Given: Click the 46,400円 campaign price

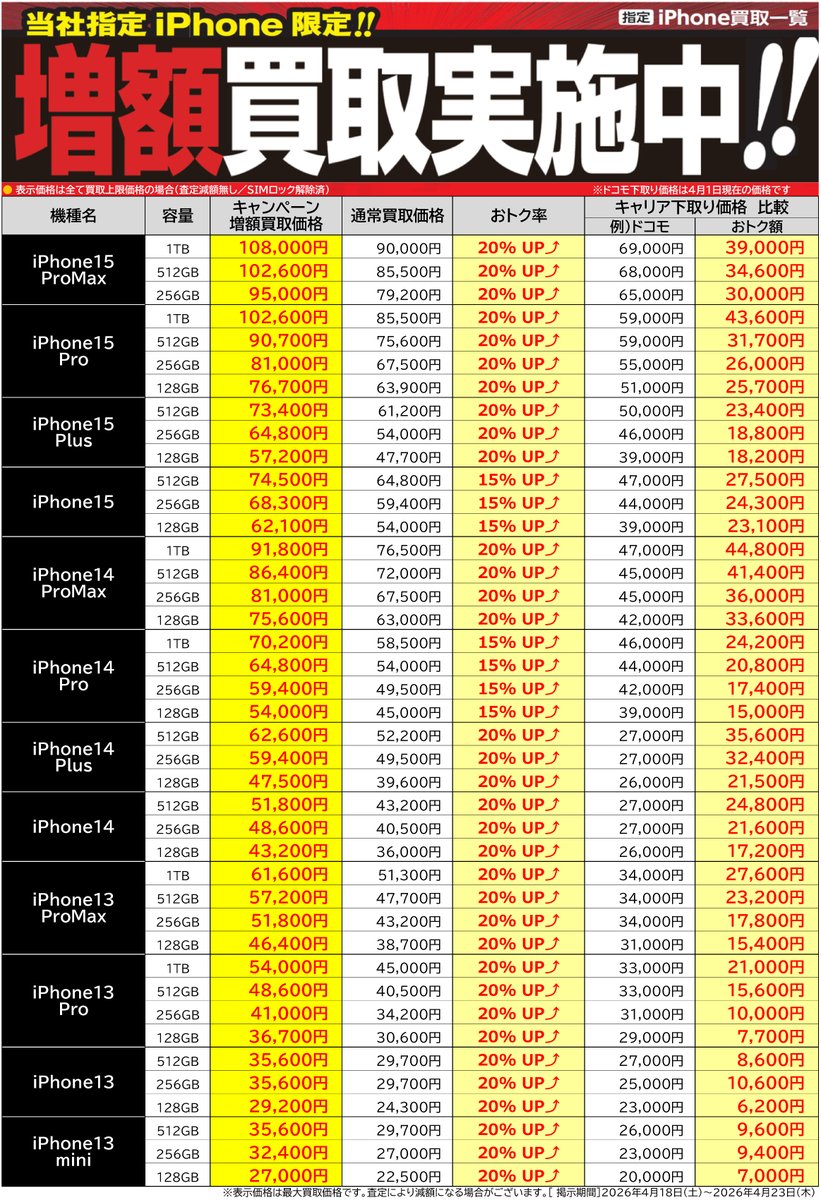Looking at the screenshot, I should click(289, 943).
